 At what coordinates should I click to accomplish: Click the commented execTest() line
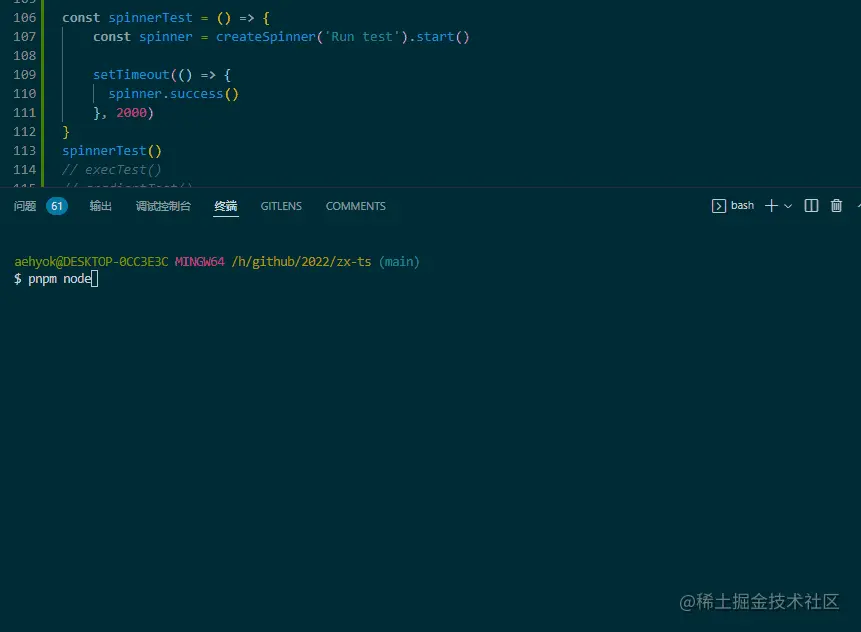(111, 170)
